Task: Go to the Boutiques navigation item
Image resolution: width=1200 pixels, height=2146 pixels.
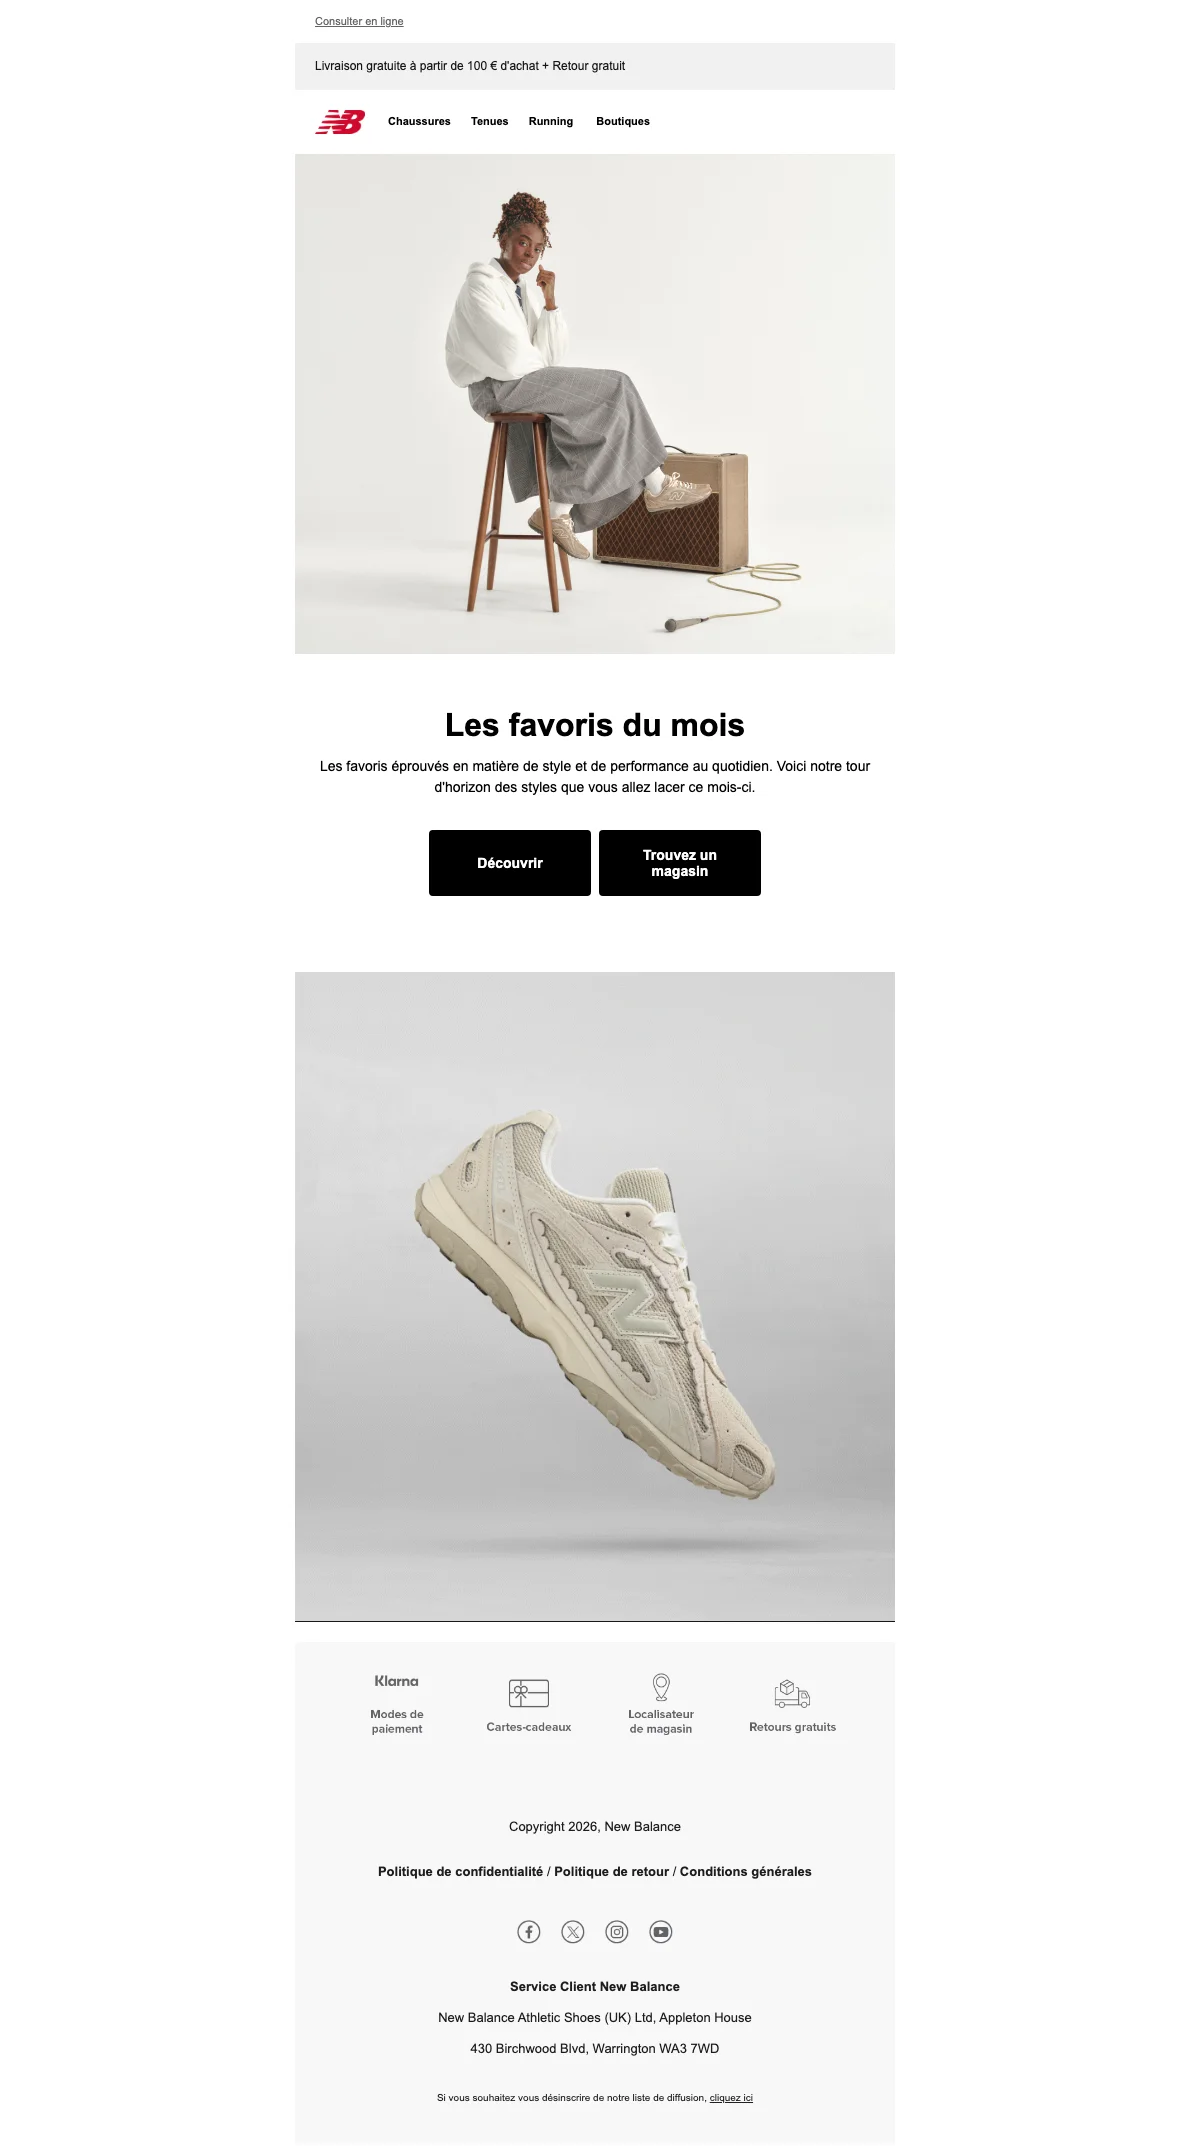Action: 623,121
